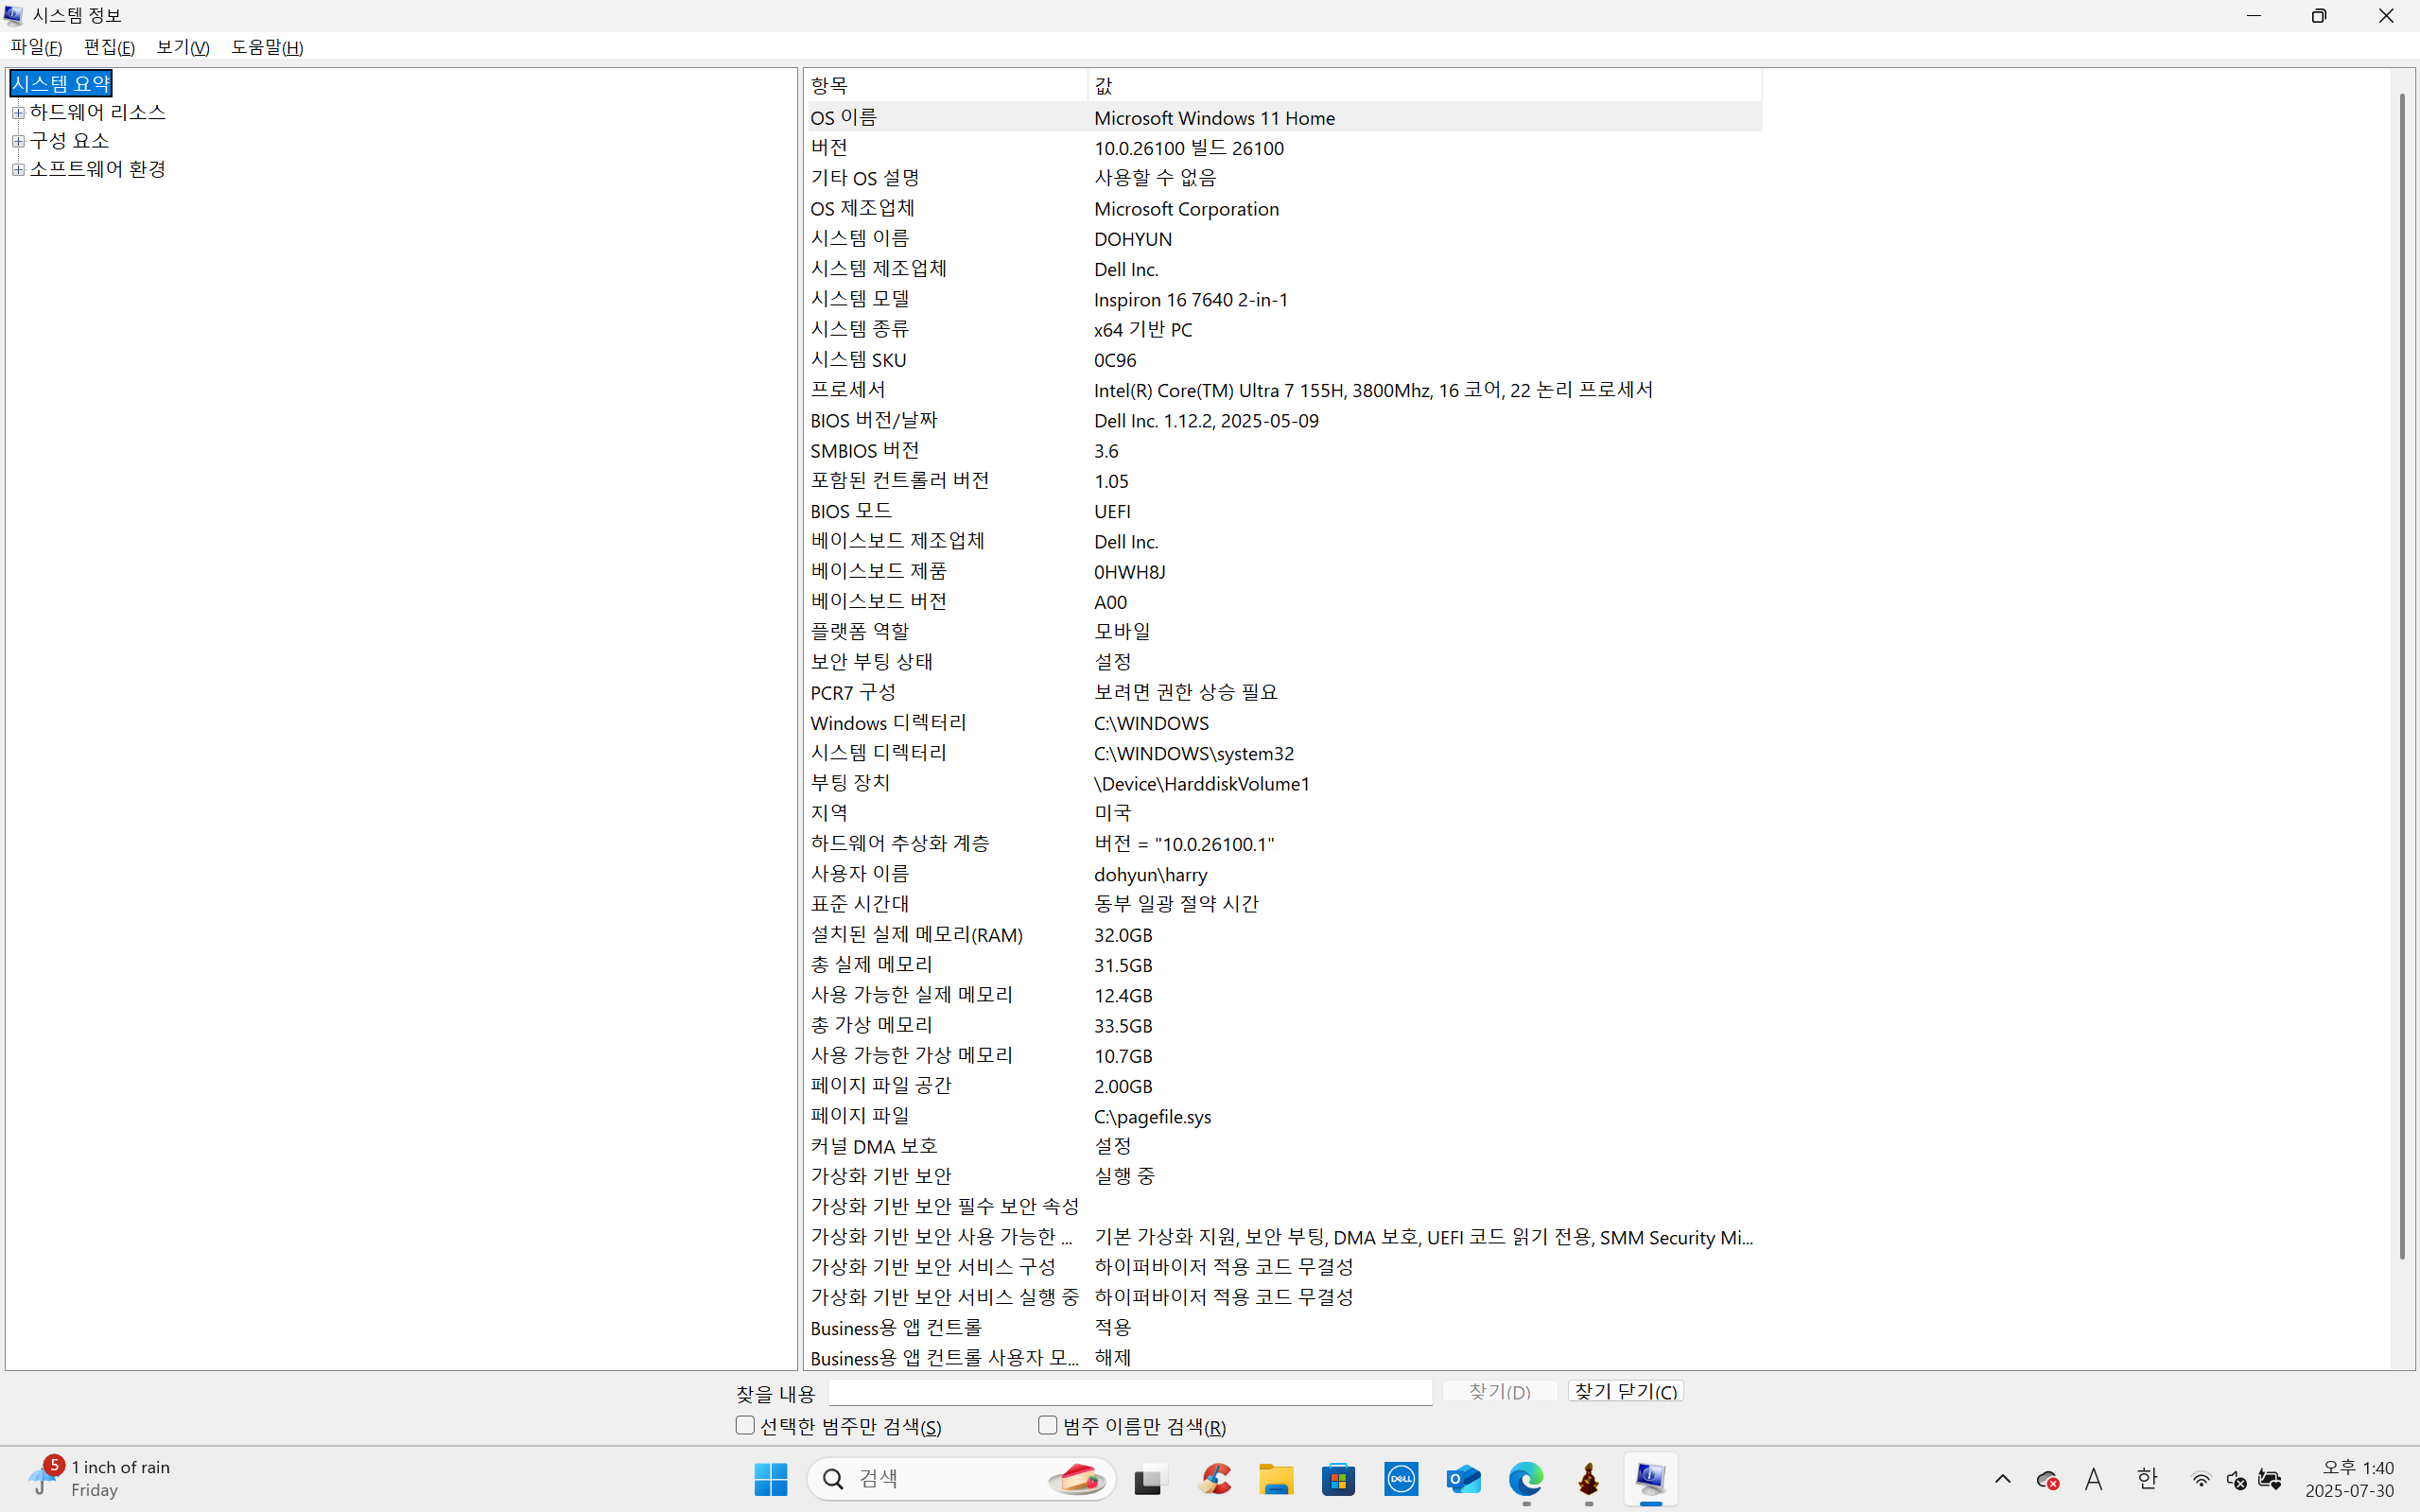Show hidden system tray icons
The height and width of the screenshot is (1512, 2420).
[2002, 1479]
